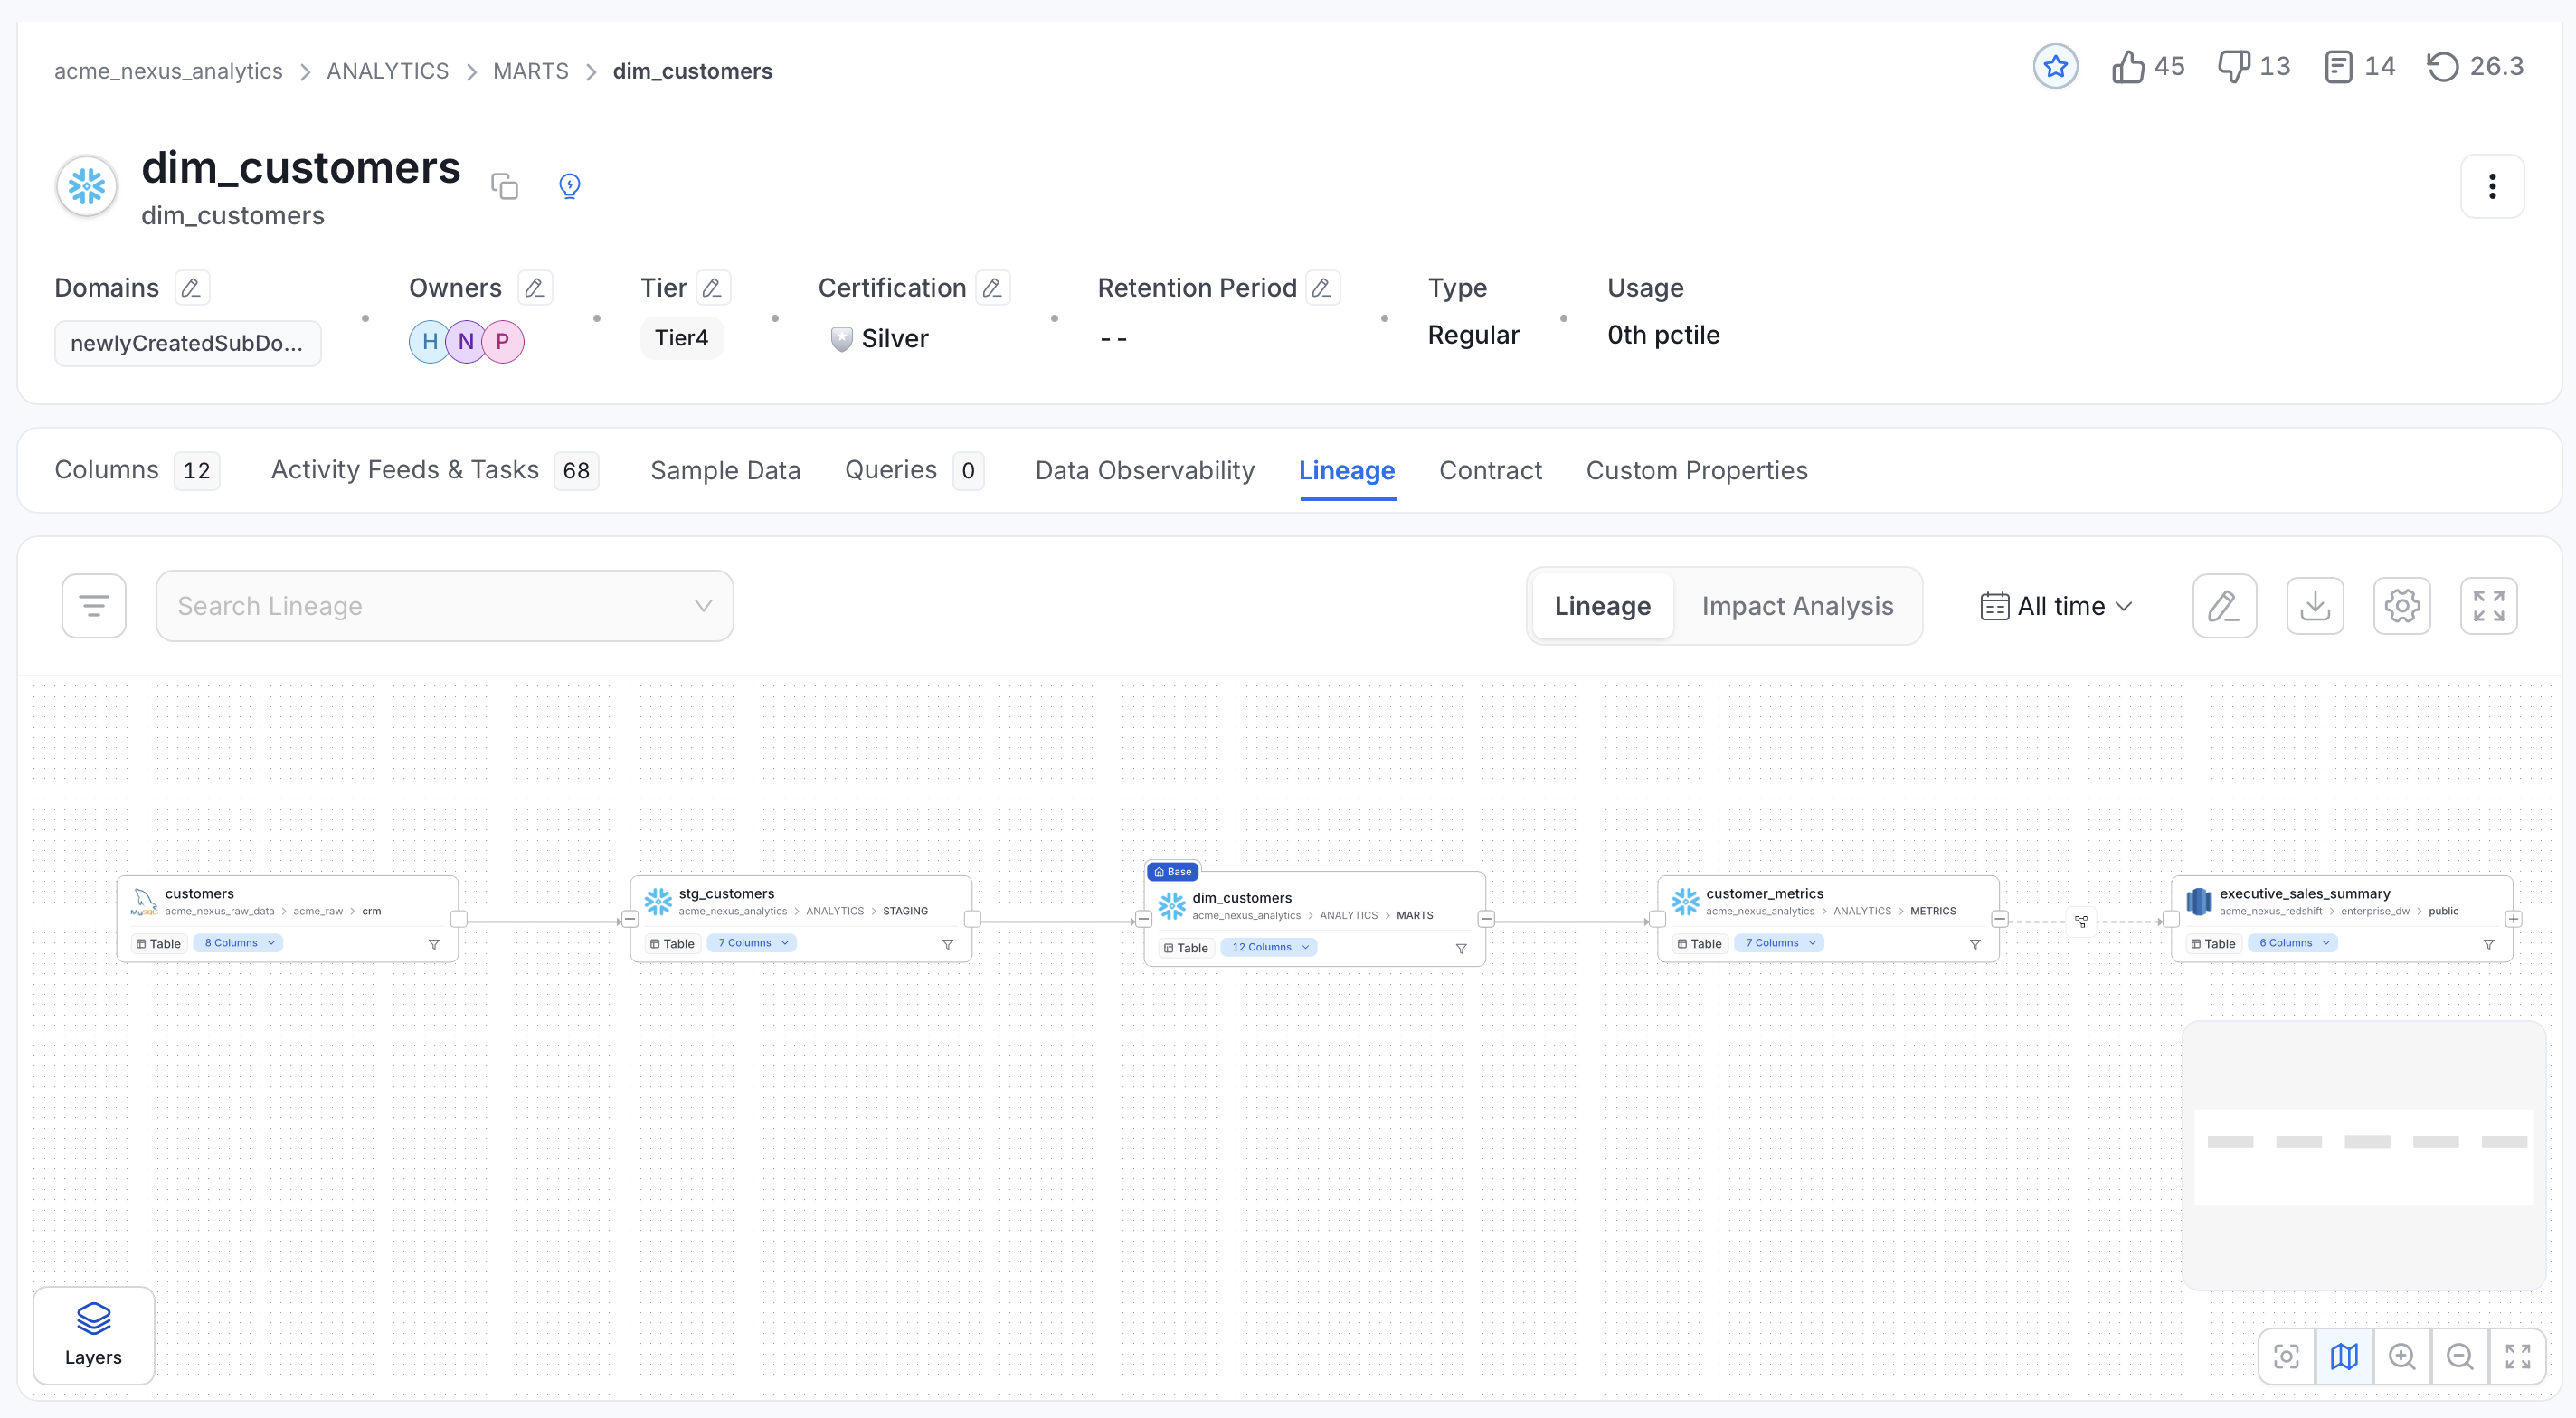
Task: Open the Search Lineage dropdown
Action: pyautogui.click(x=444, y=606)
